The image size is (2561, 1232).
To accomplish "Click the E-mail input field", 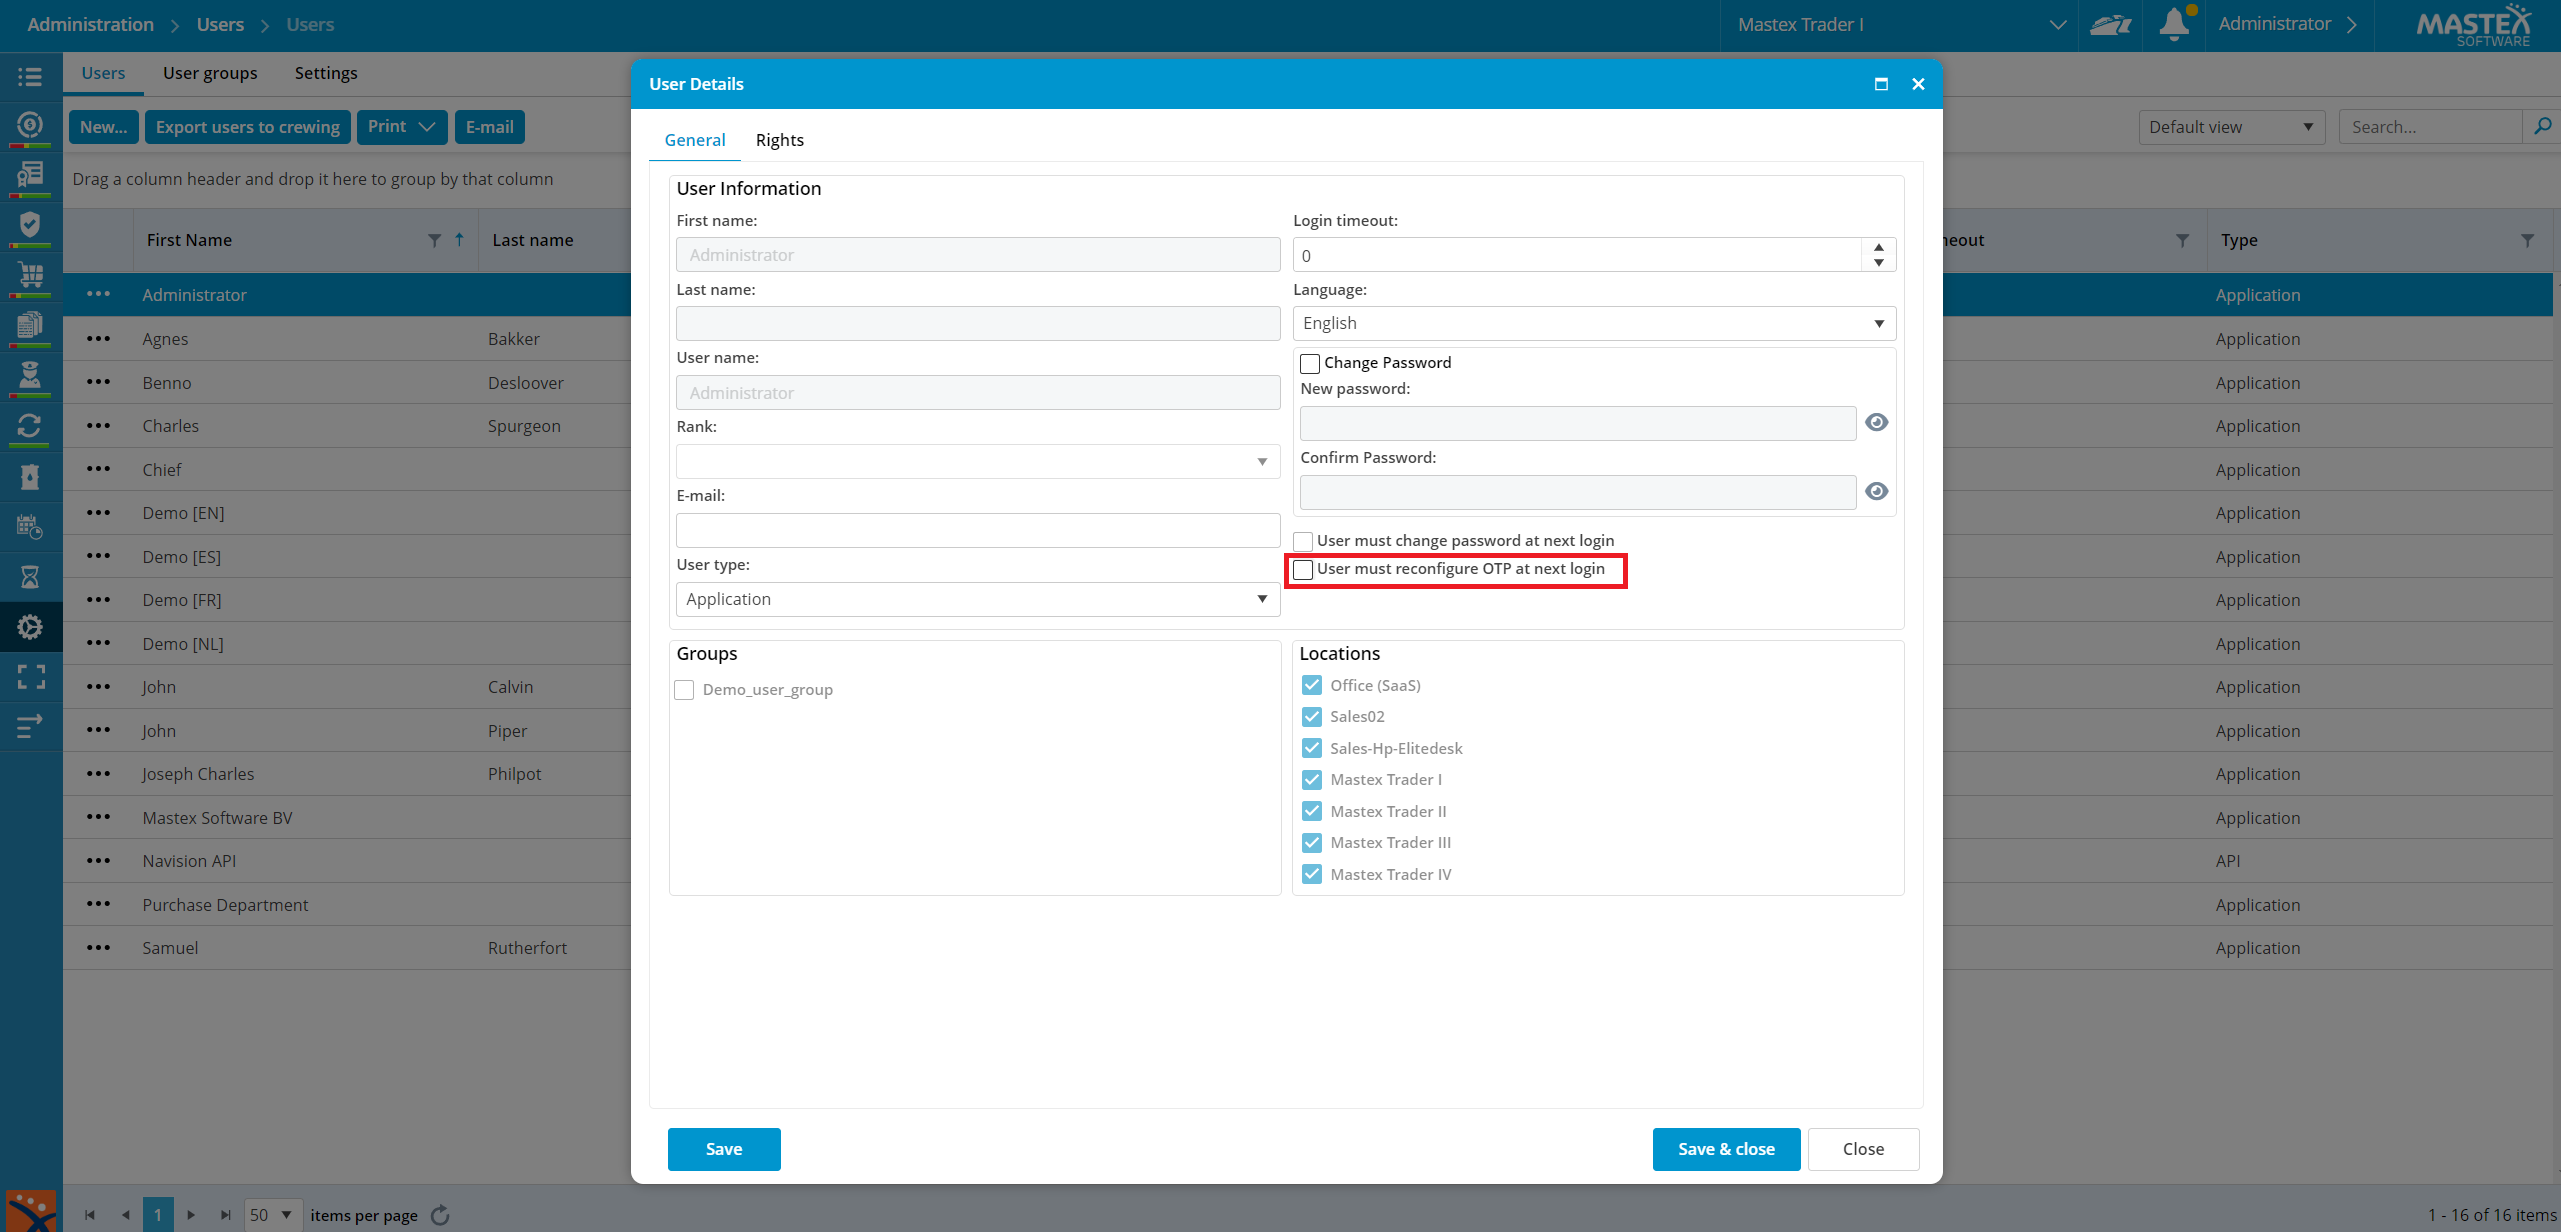I will tap(978, 530).
